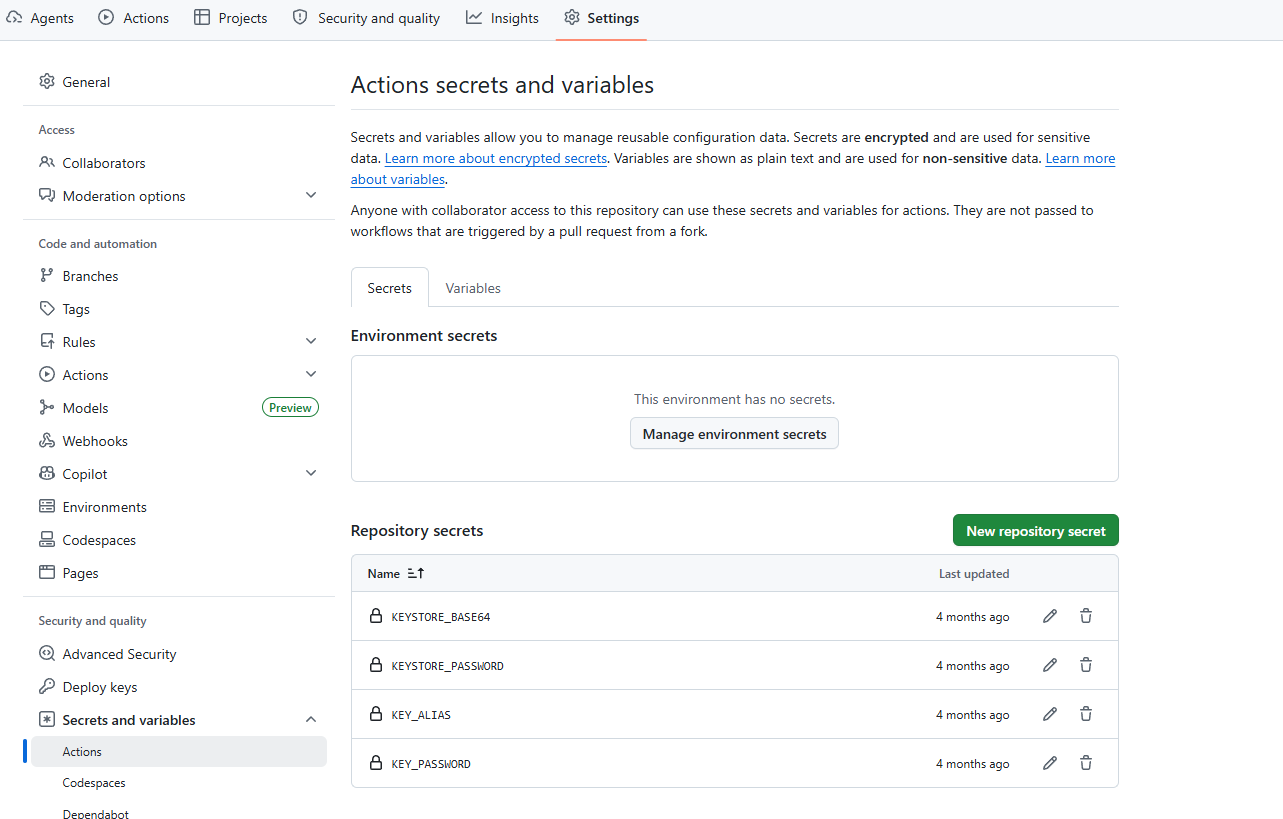
Task: Go to Codespaces settings with monitor icon
Action: 99,540
